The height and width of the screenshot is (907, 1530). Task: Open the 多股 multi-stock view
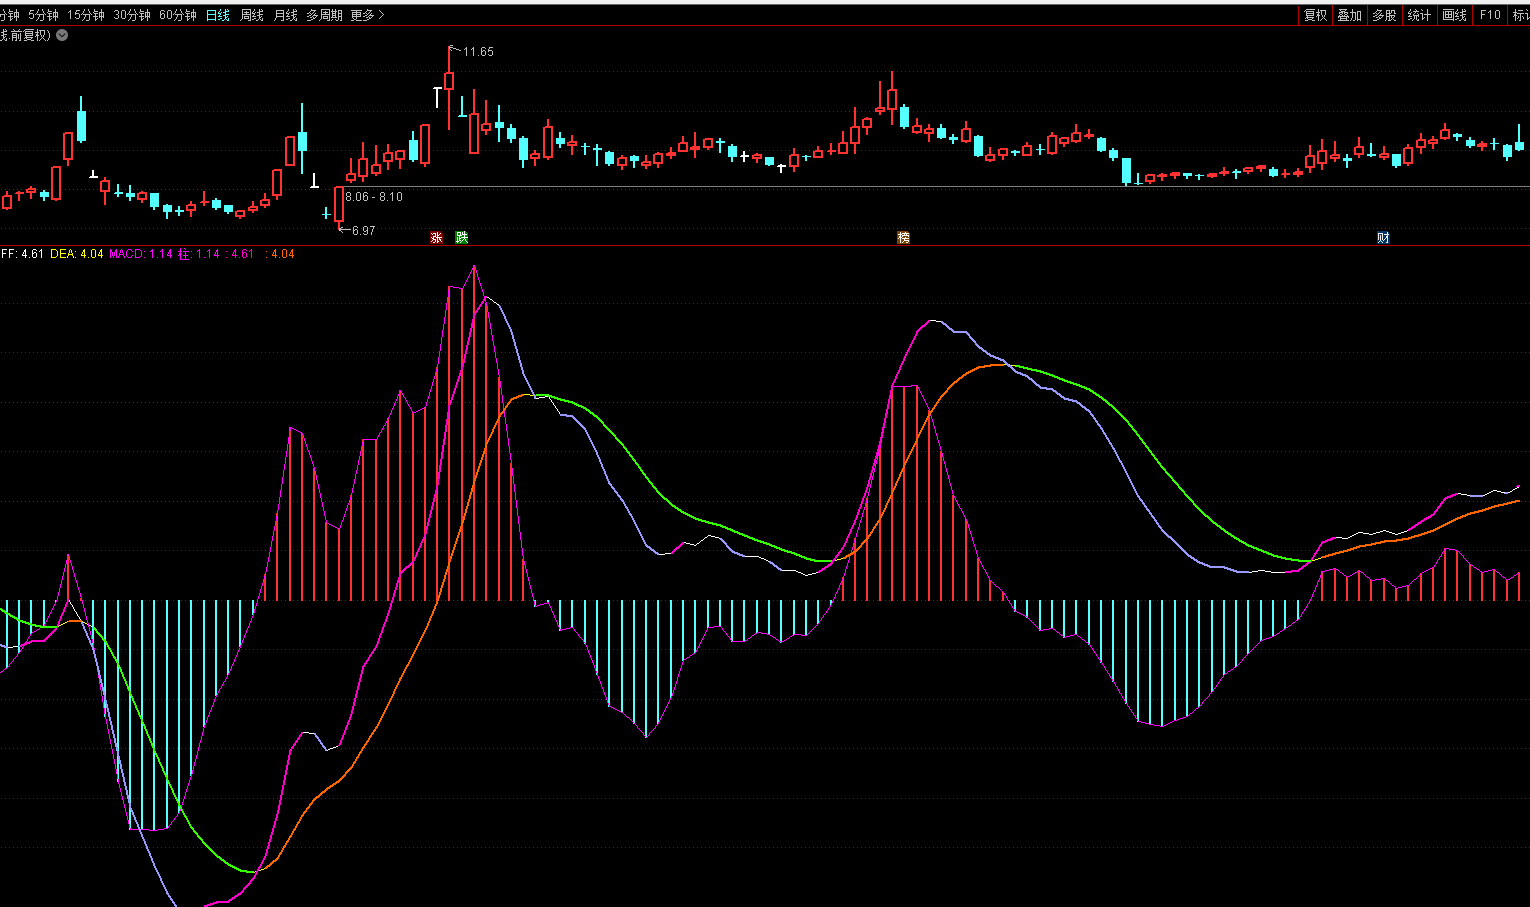coord(1384,15)
